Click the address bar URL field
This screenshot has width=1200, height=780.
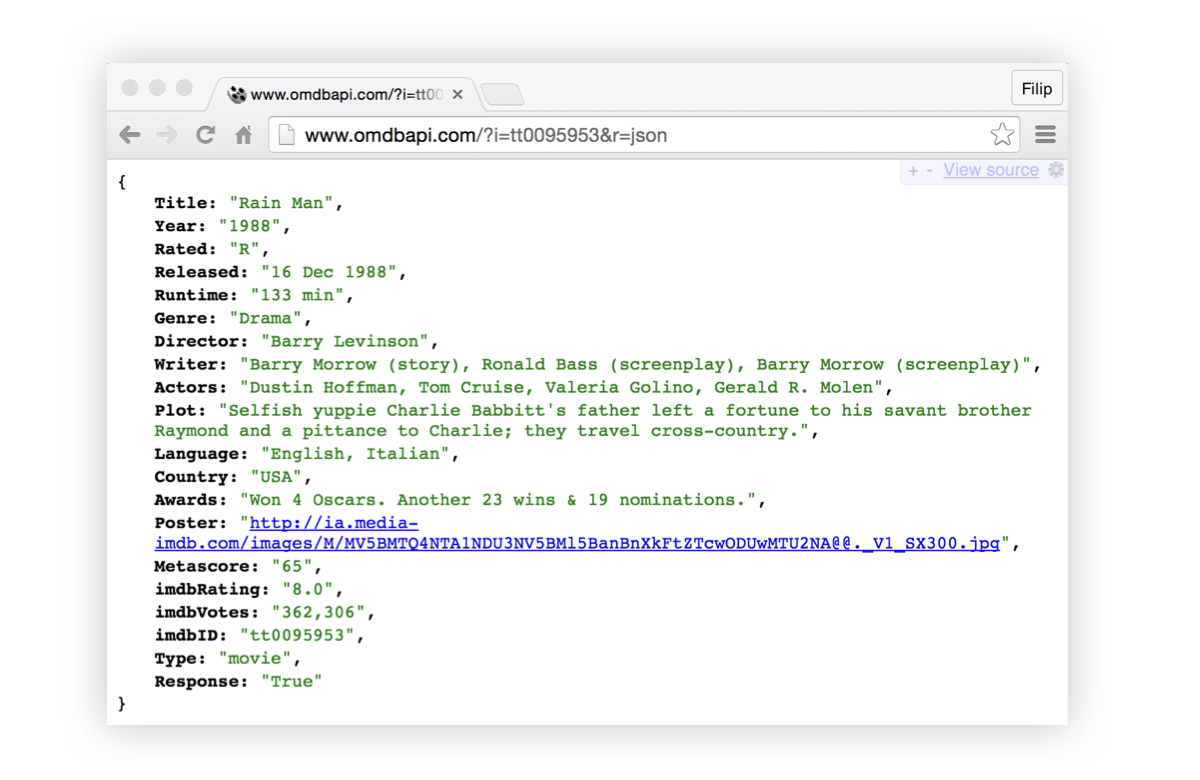(x=644, y=135)
